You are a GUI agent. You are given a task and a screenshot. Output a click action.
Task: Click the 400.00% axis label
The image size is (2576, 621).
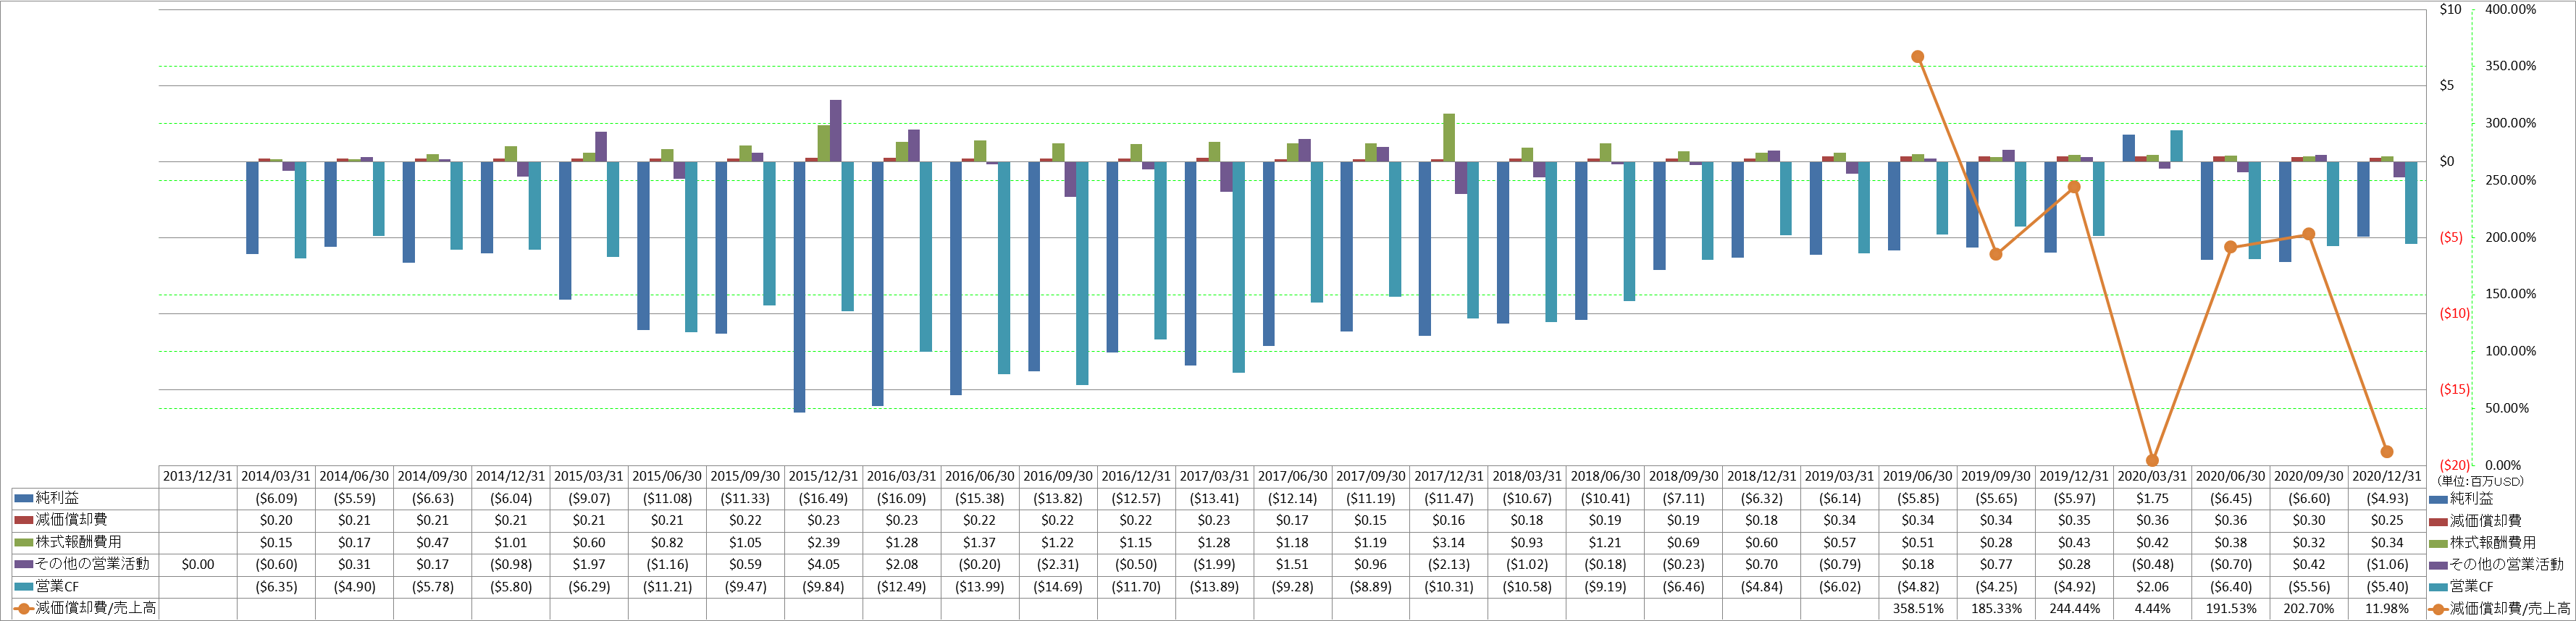[x=2510, y=9]
